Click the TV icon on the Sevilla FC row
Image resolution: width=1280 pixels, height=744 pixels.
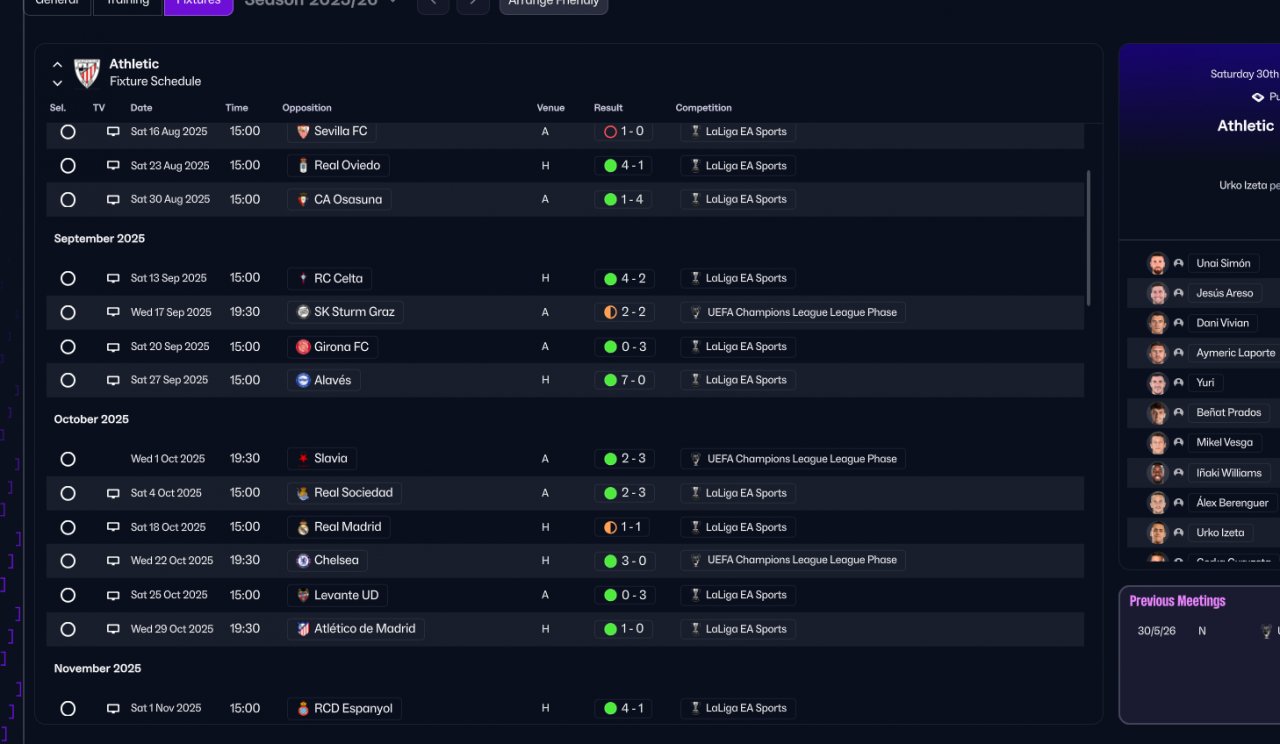coord(113,131)
